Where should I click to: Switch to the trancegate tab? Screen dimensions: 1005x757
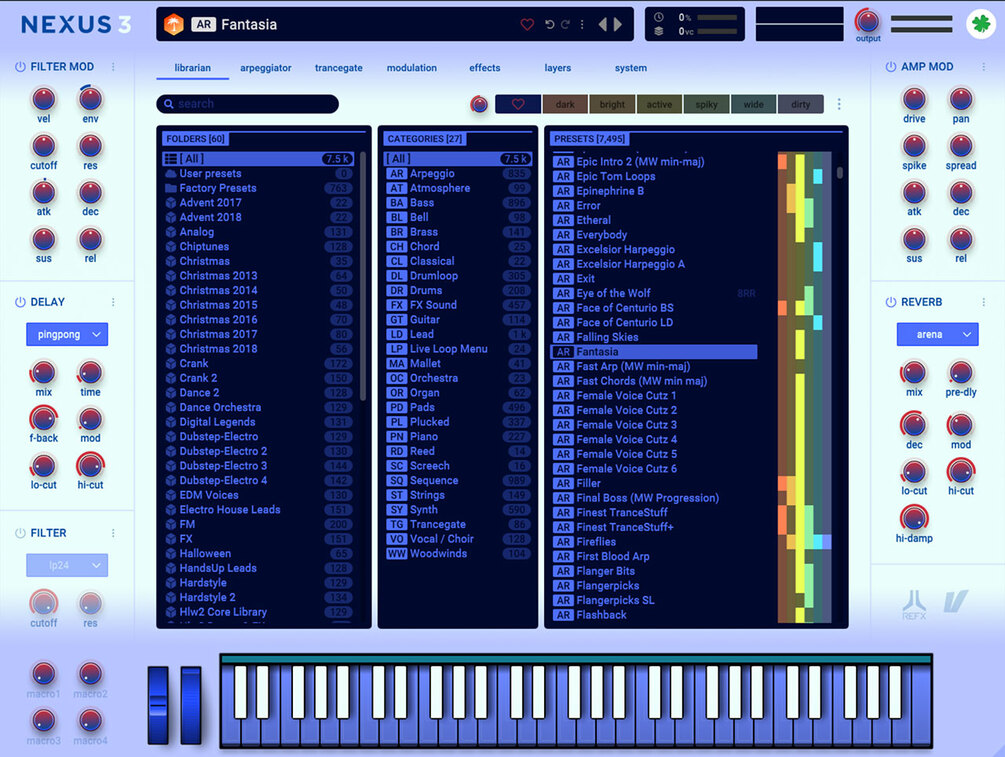coord(338,68)
